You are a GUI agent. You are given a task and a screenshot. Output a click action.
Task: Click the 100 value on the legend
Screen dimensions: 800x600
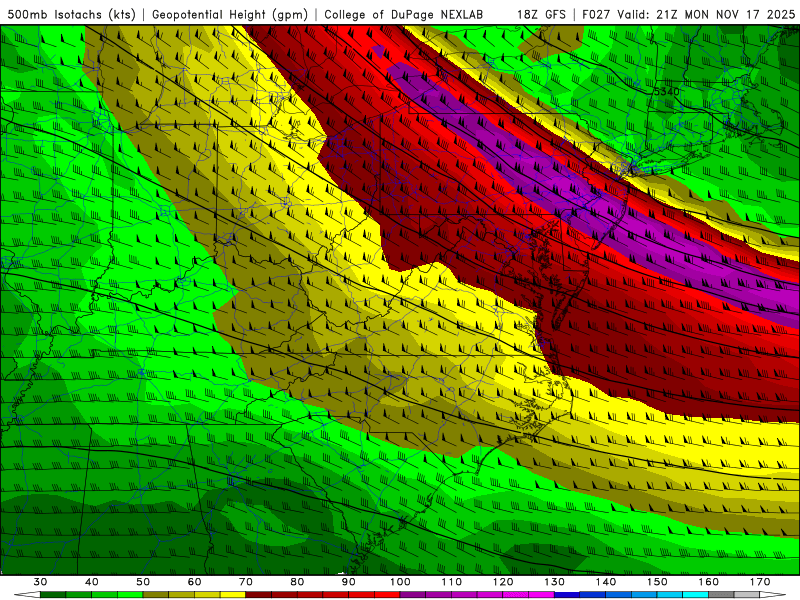click(x=401, y=582)
